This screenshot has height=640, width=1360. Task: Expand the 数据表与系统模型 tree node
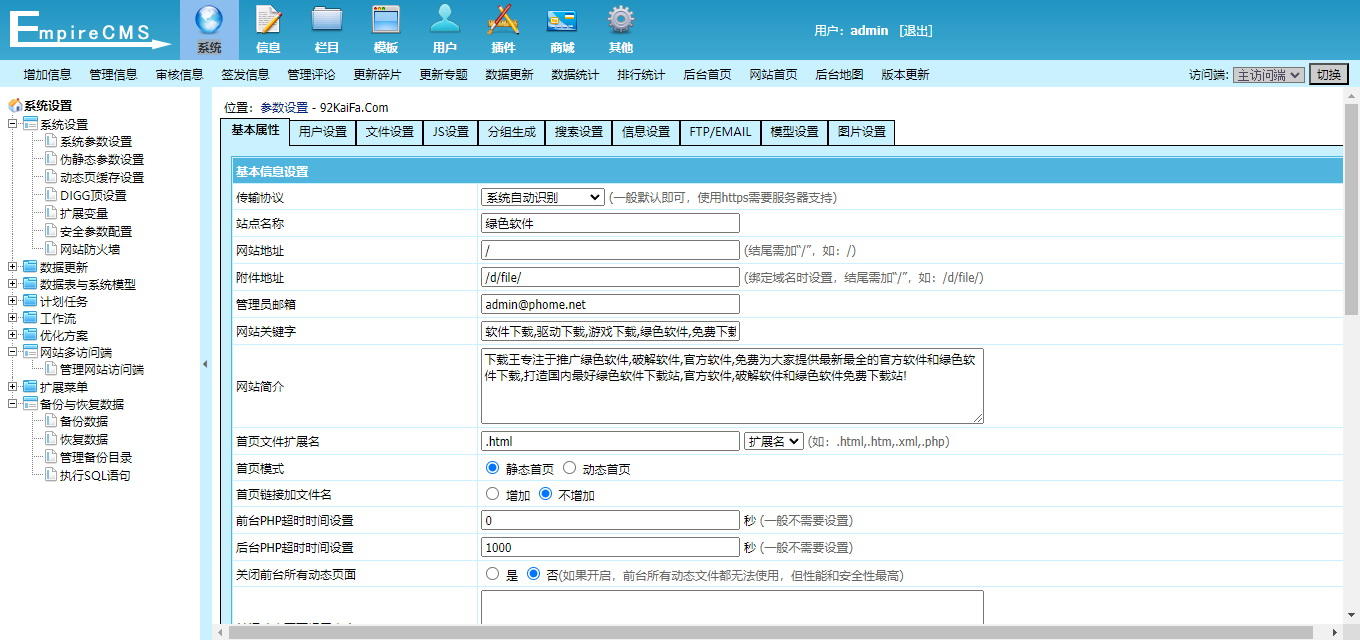(13, 284)
